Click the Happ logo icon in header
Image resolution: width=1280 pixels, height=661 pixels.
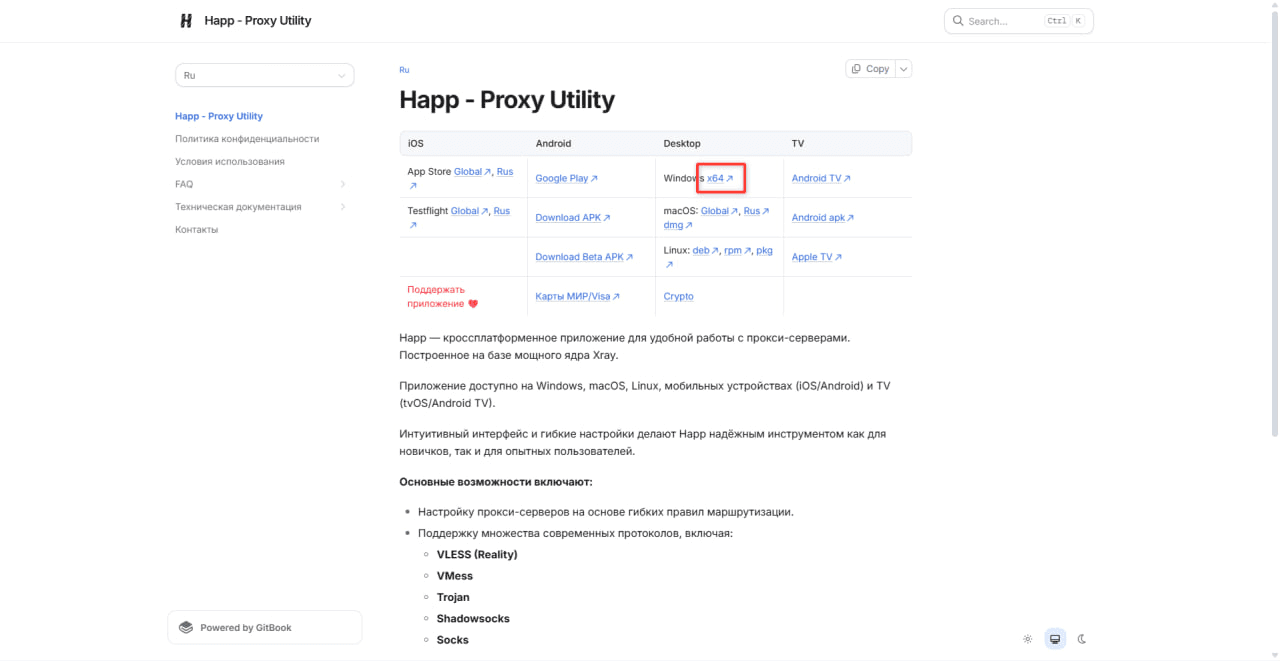click(x=186, y=20)
